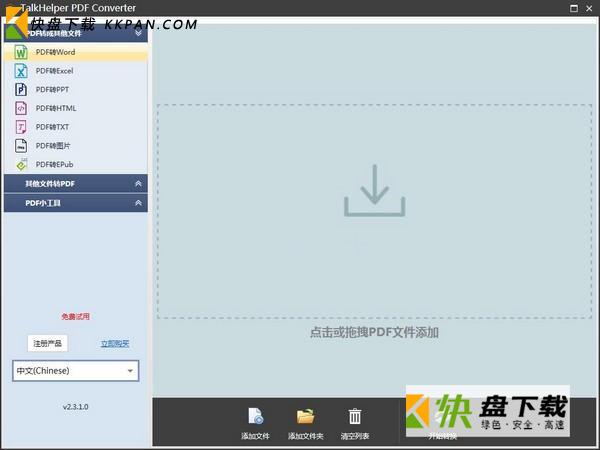This screenshot has width=600, height=450.
Task: Open the 其他文件转PDF panel header
Action: [76, 184]
